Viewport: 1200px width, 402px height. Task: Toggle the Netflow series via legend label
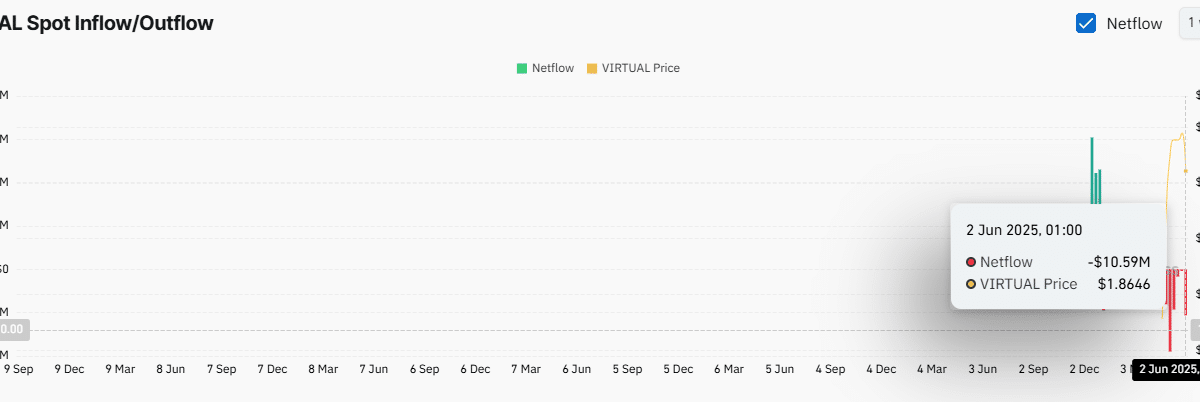(553, 68)
